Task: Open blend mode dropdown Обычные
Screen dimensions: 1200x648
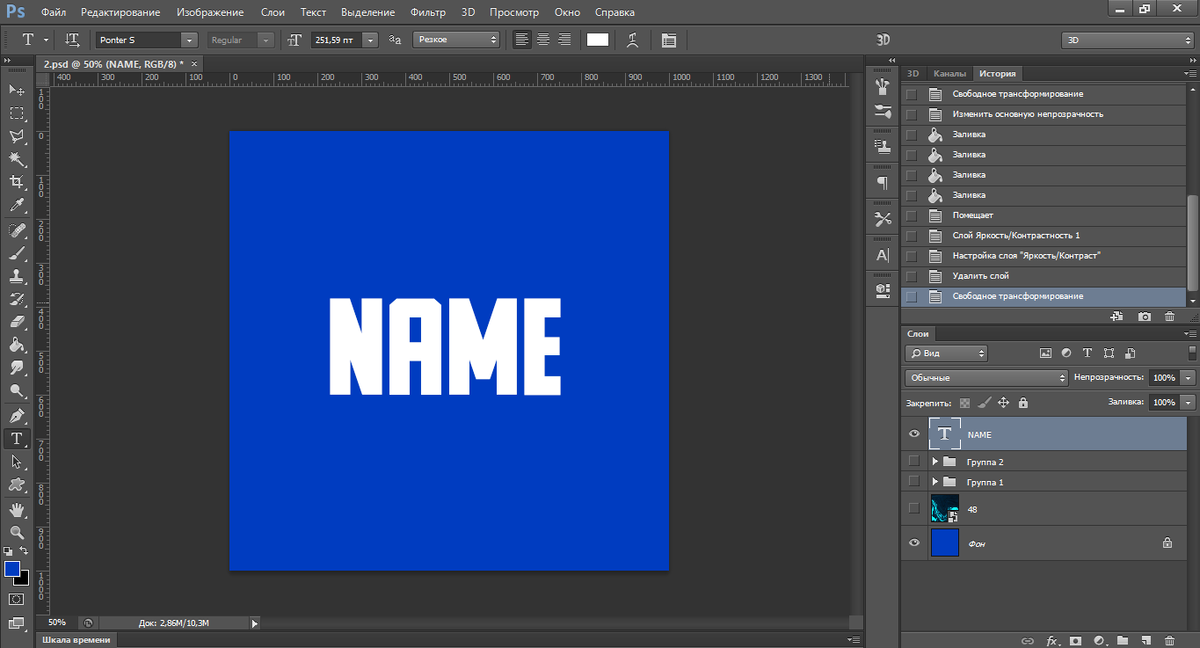Action: tap(986, 378)
